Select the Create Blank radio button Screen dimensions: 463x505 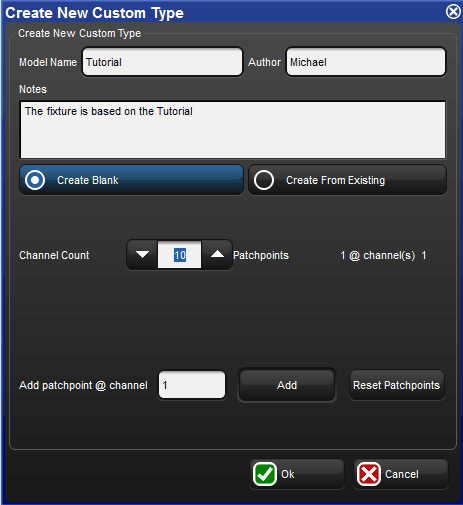(x=35, y=180)
